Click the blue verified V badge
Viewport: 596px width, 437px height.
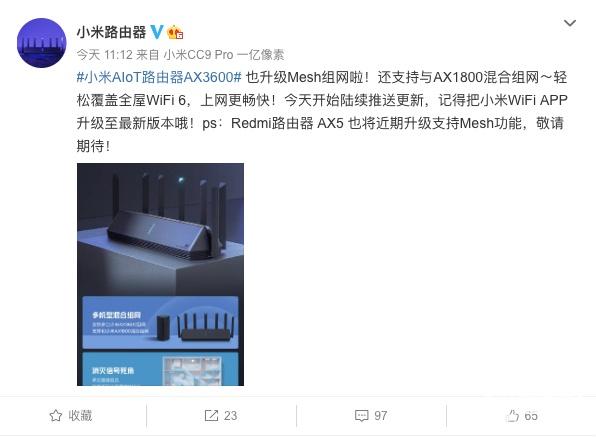click(x=157, y=32)
